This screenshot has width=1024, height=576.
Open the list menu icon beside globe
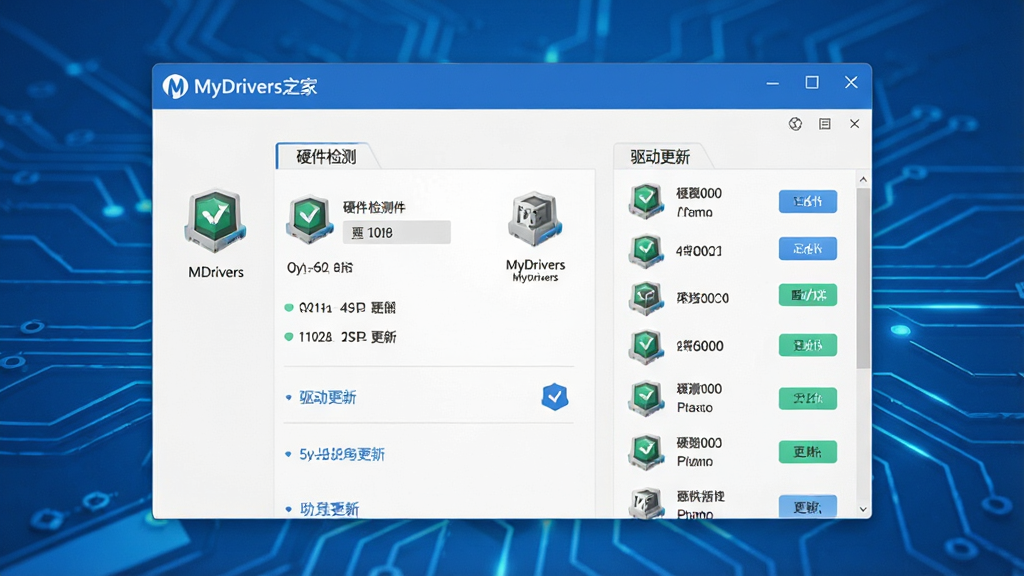click(825, 124)
